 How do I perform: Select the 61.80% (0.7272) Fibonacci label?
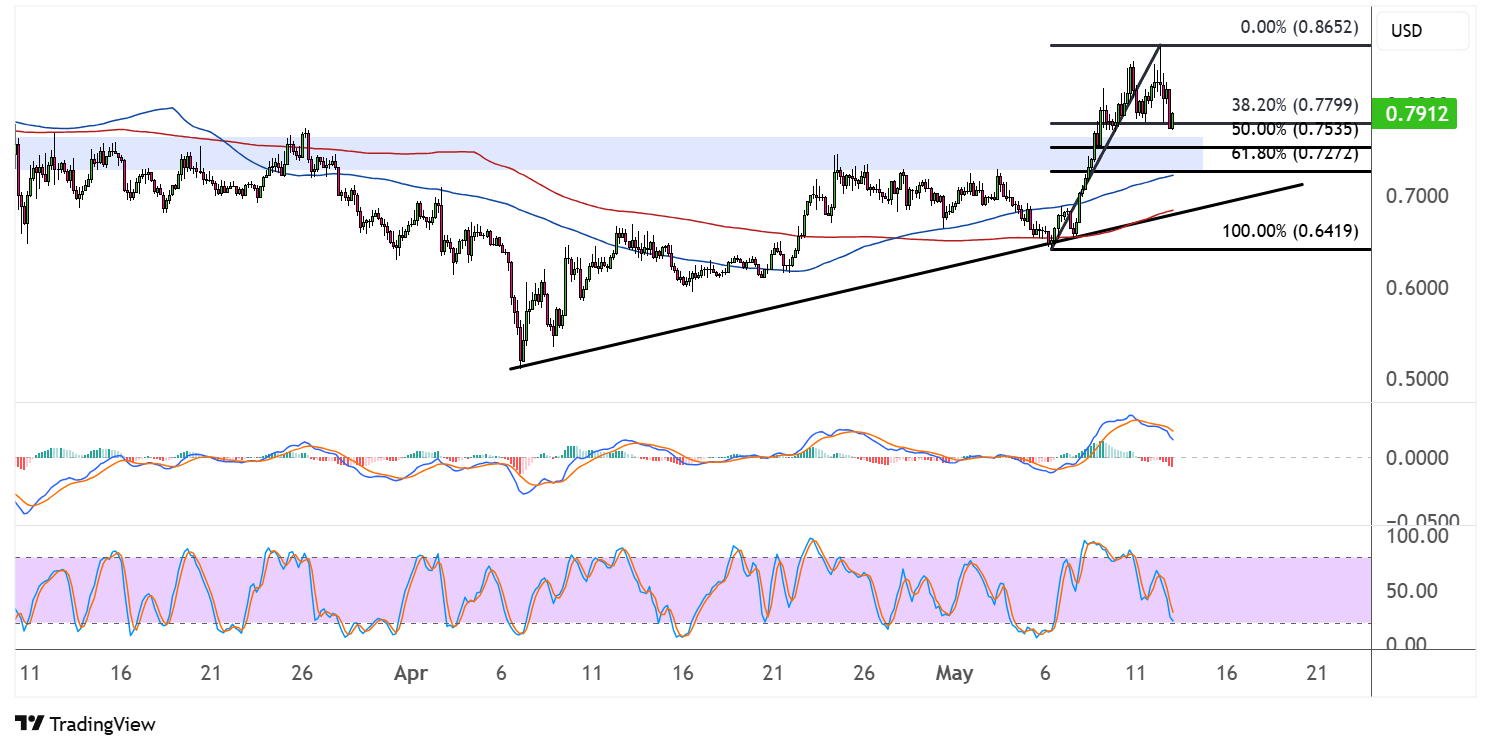coord(1294,153)
